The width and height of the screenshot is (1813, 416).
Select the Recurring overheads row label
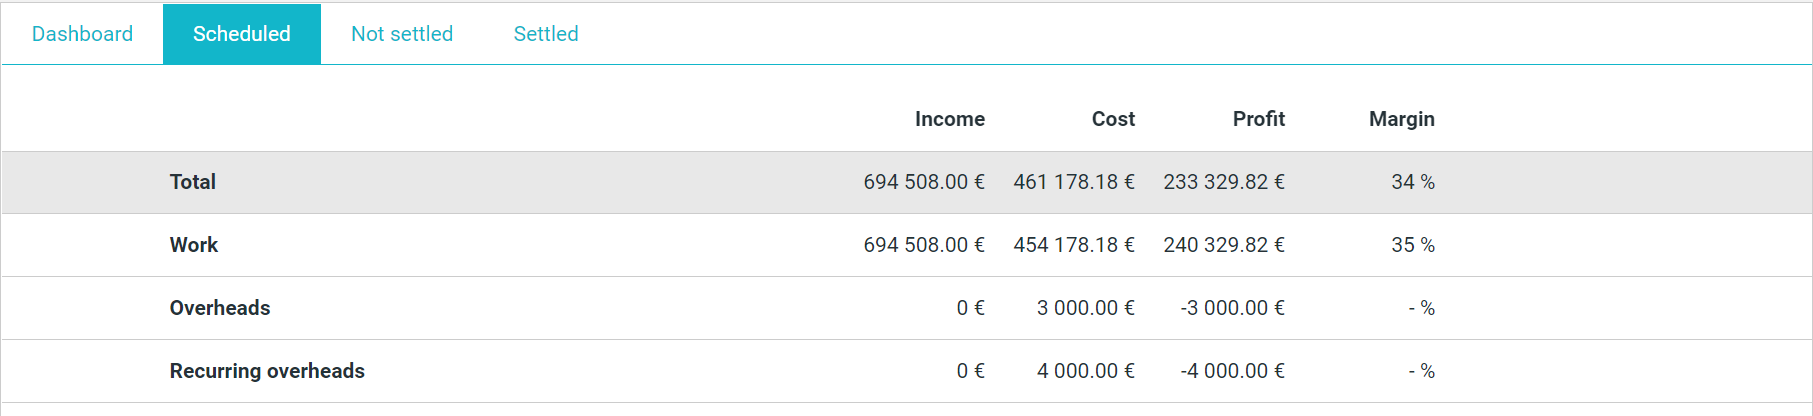tap(267, 371)
